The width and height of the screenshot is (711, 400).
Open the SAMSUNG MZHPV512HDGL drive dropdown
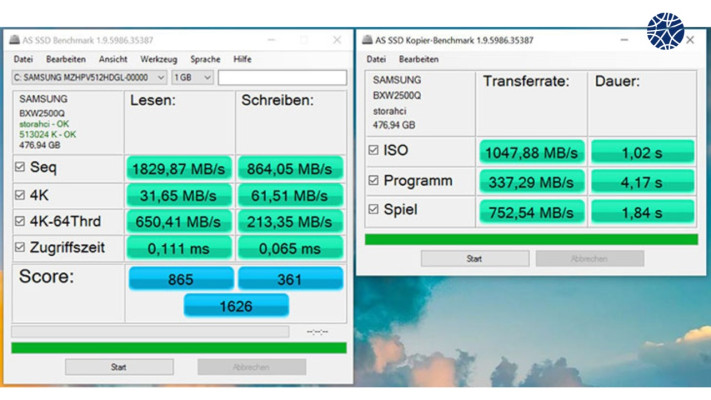(x=89, y=78)
